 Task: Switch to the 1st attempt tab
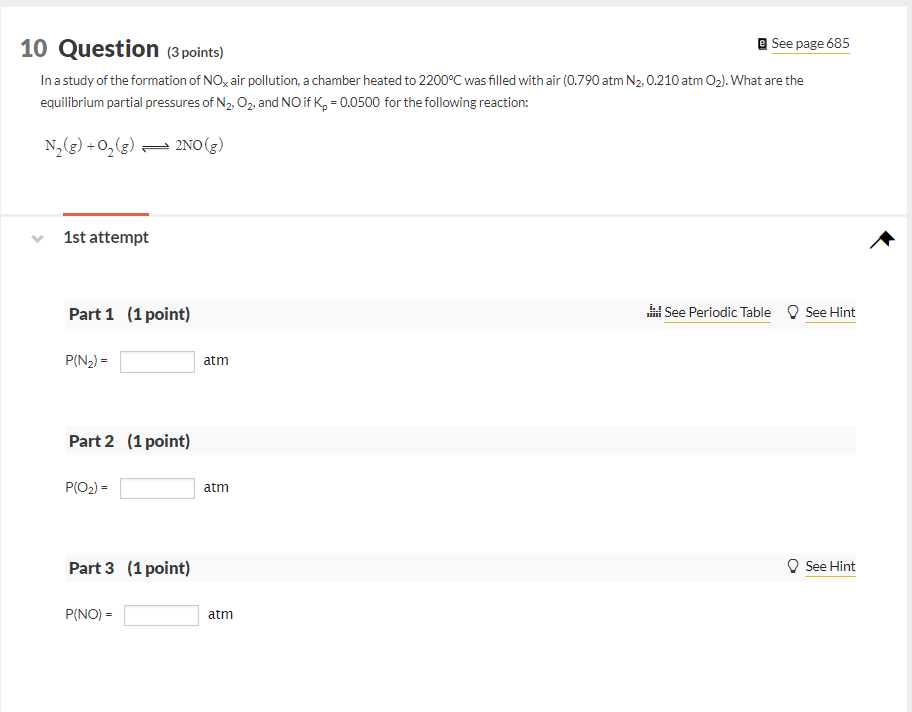[105, 237]
